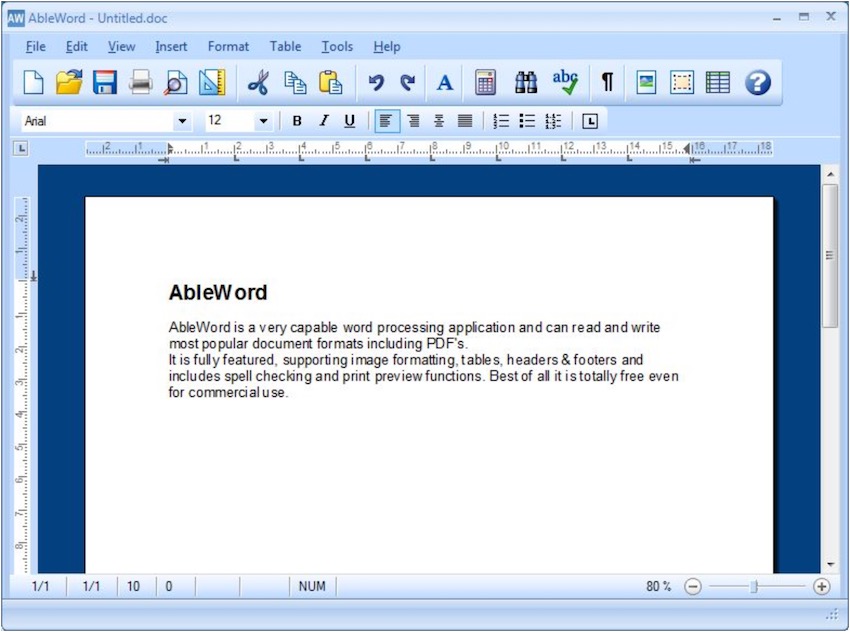The width and height of the screenshot is (850, 632).
Task: Expand the font size dropdown
Action: click(262, 120)
